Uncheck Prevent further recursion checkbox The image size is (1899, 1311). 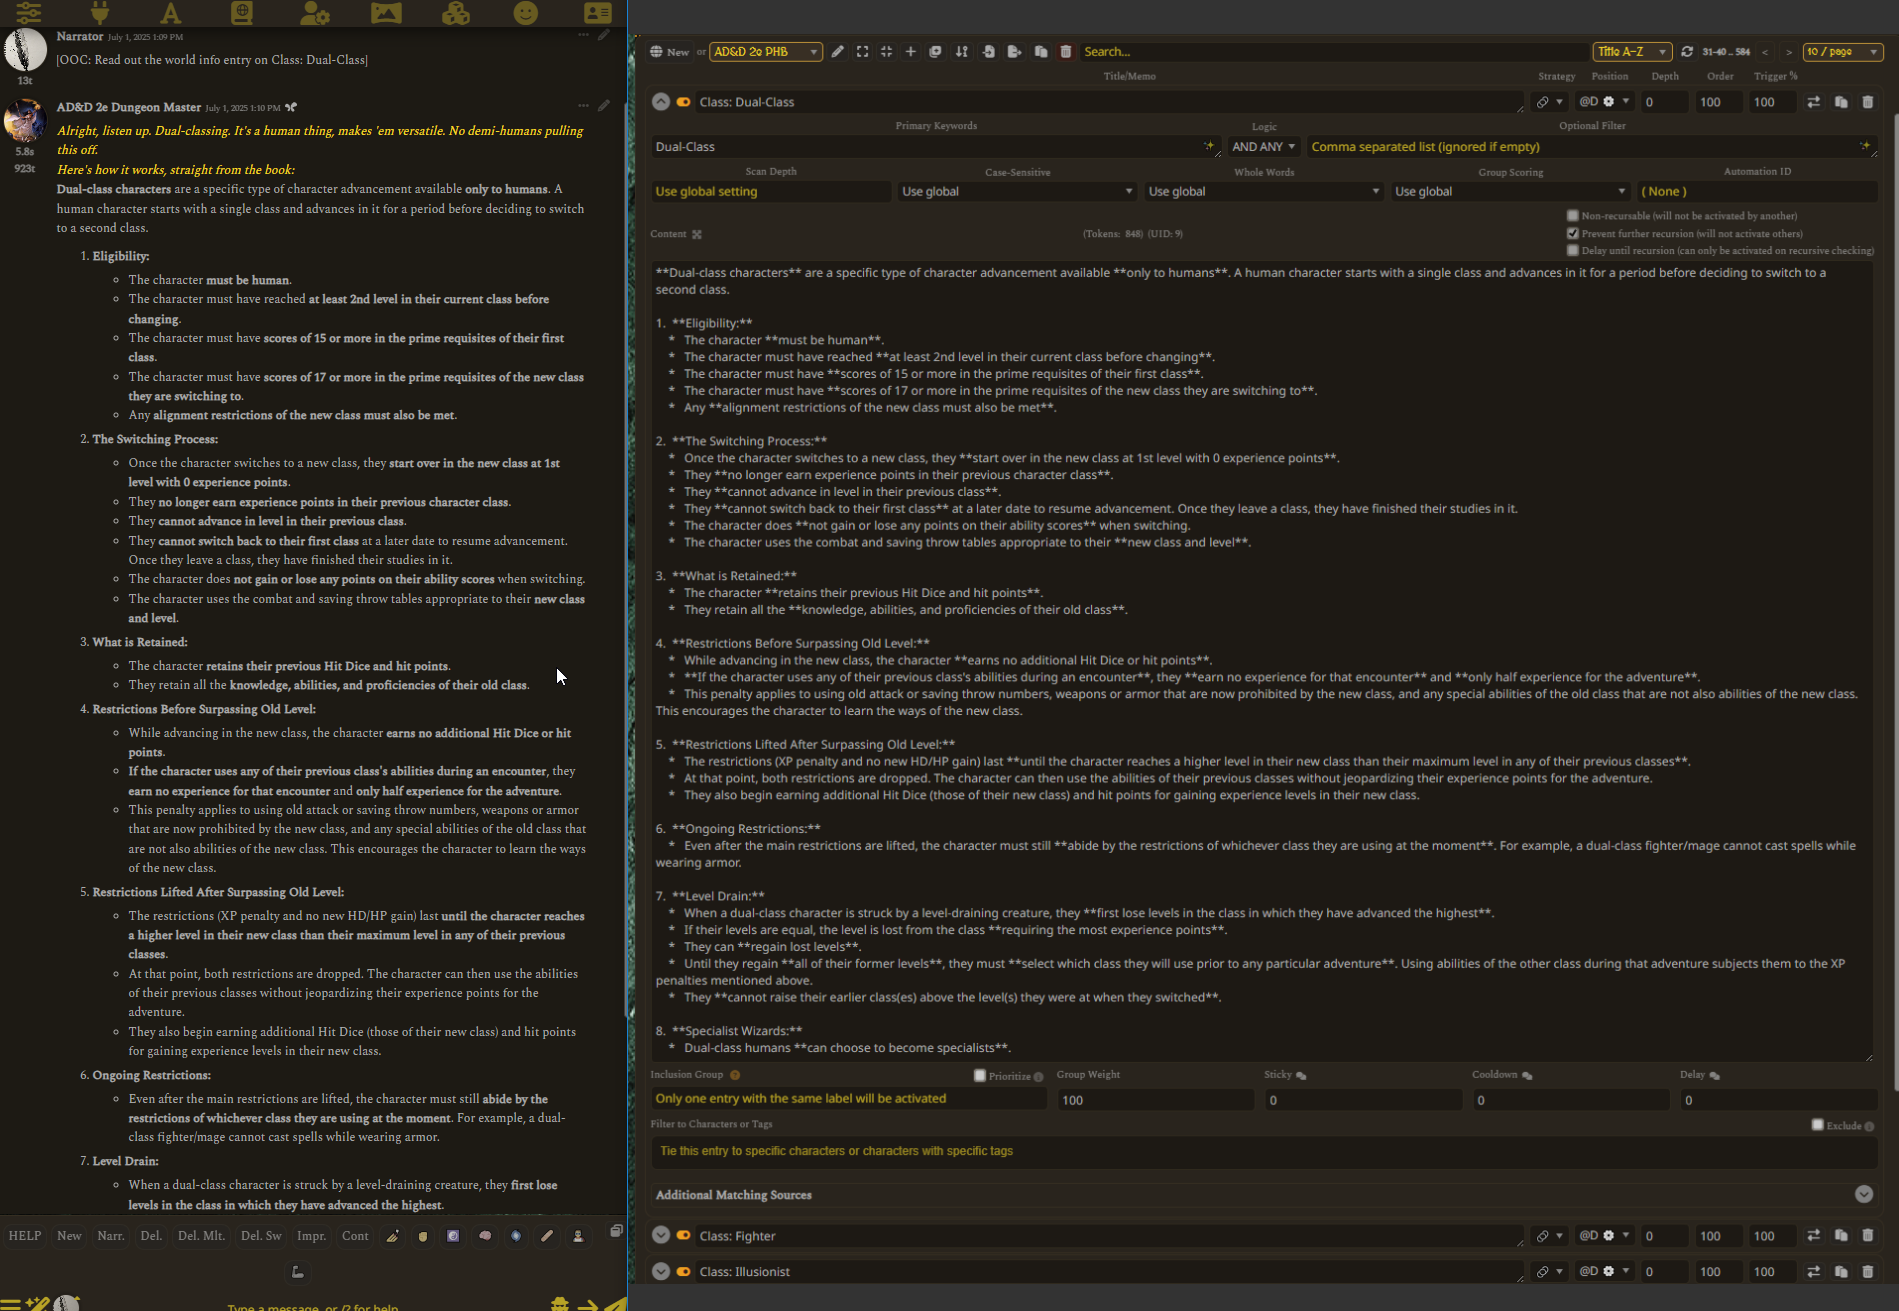[1573, 233]
